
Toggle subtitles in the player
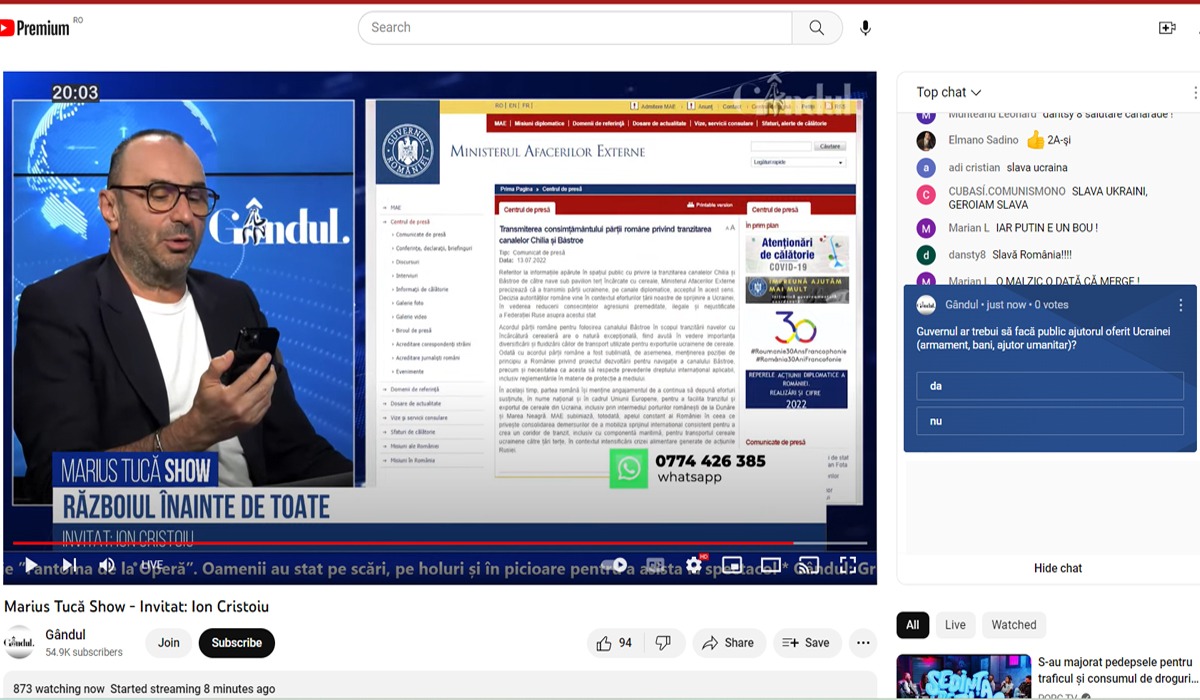tap(655, 565)
